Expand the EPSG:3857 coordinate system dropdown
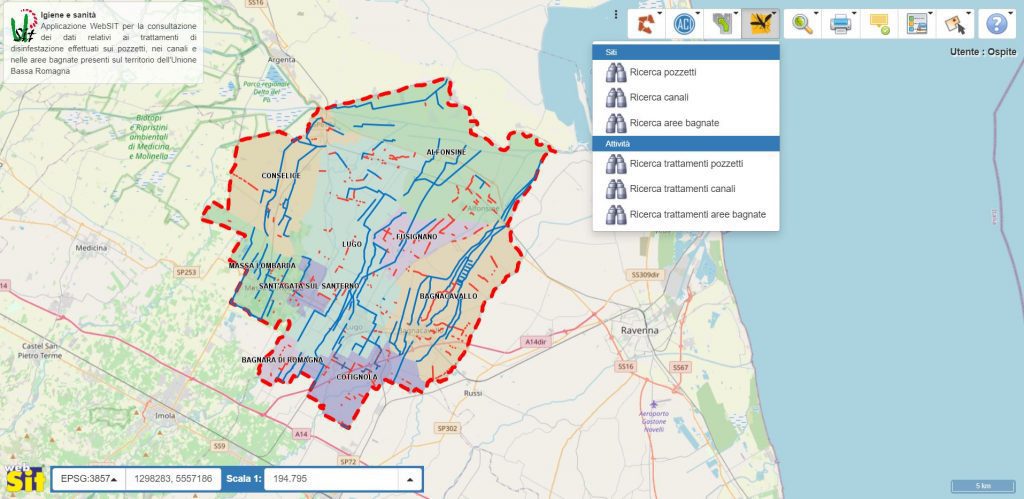 tap(89, 479)
